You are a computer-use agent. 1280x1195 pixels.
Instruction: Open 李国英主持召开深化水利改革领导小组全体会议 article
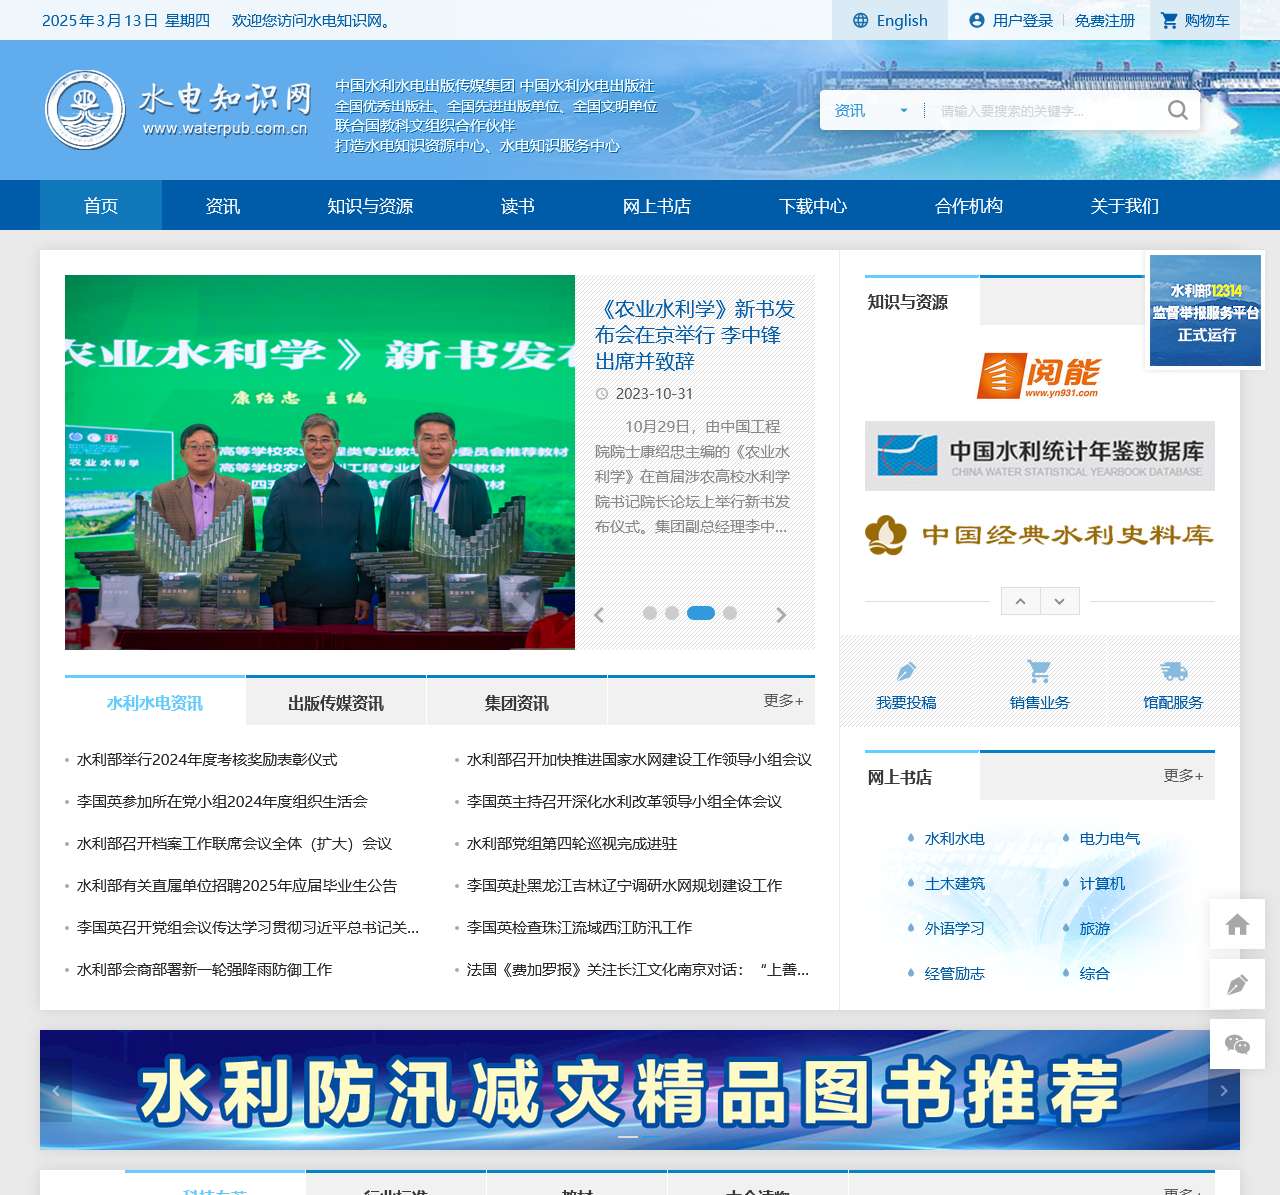click(624, 802)
